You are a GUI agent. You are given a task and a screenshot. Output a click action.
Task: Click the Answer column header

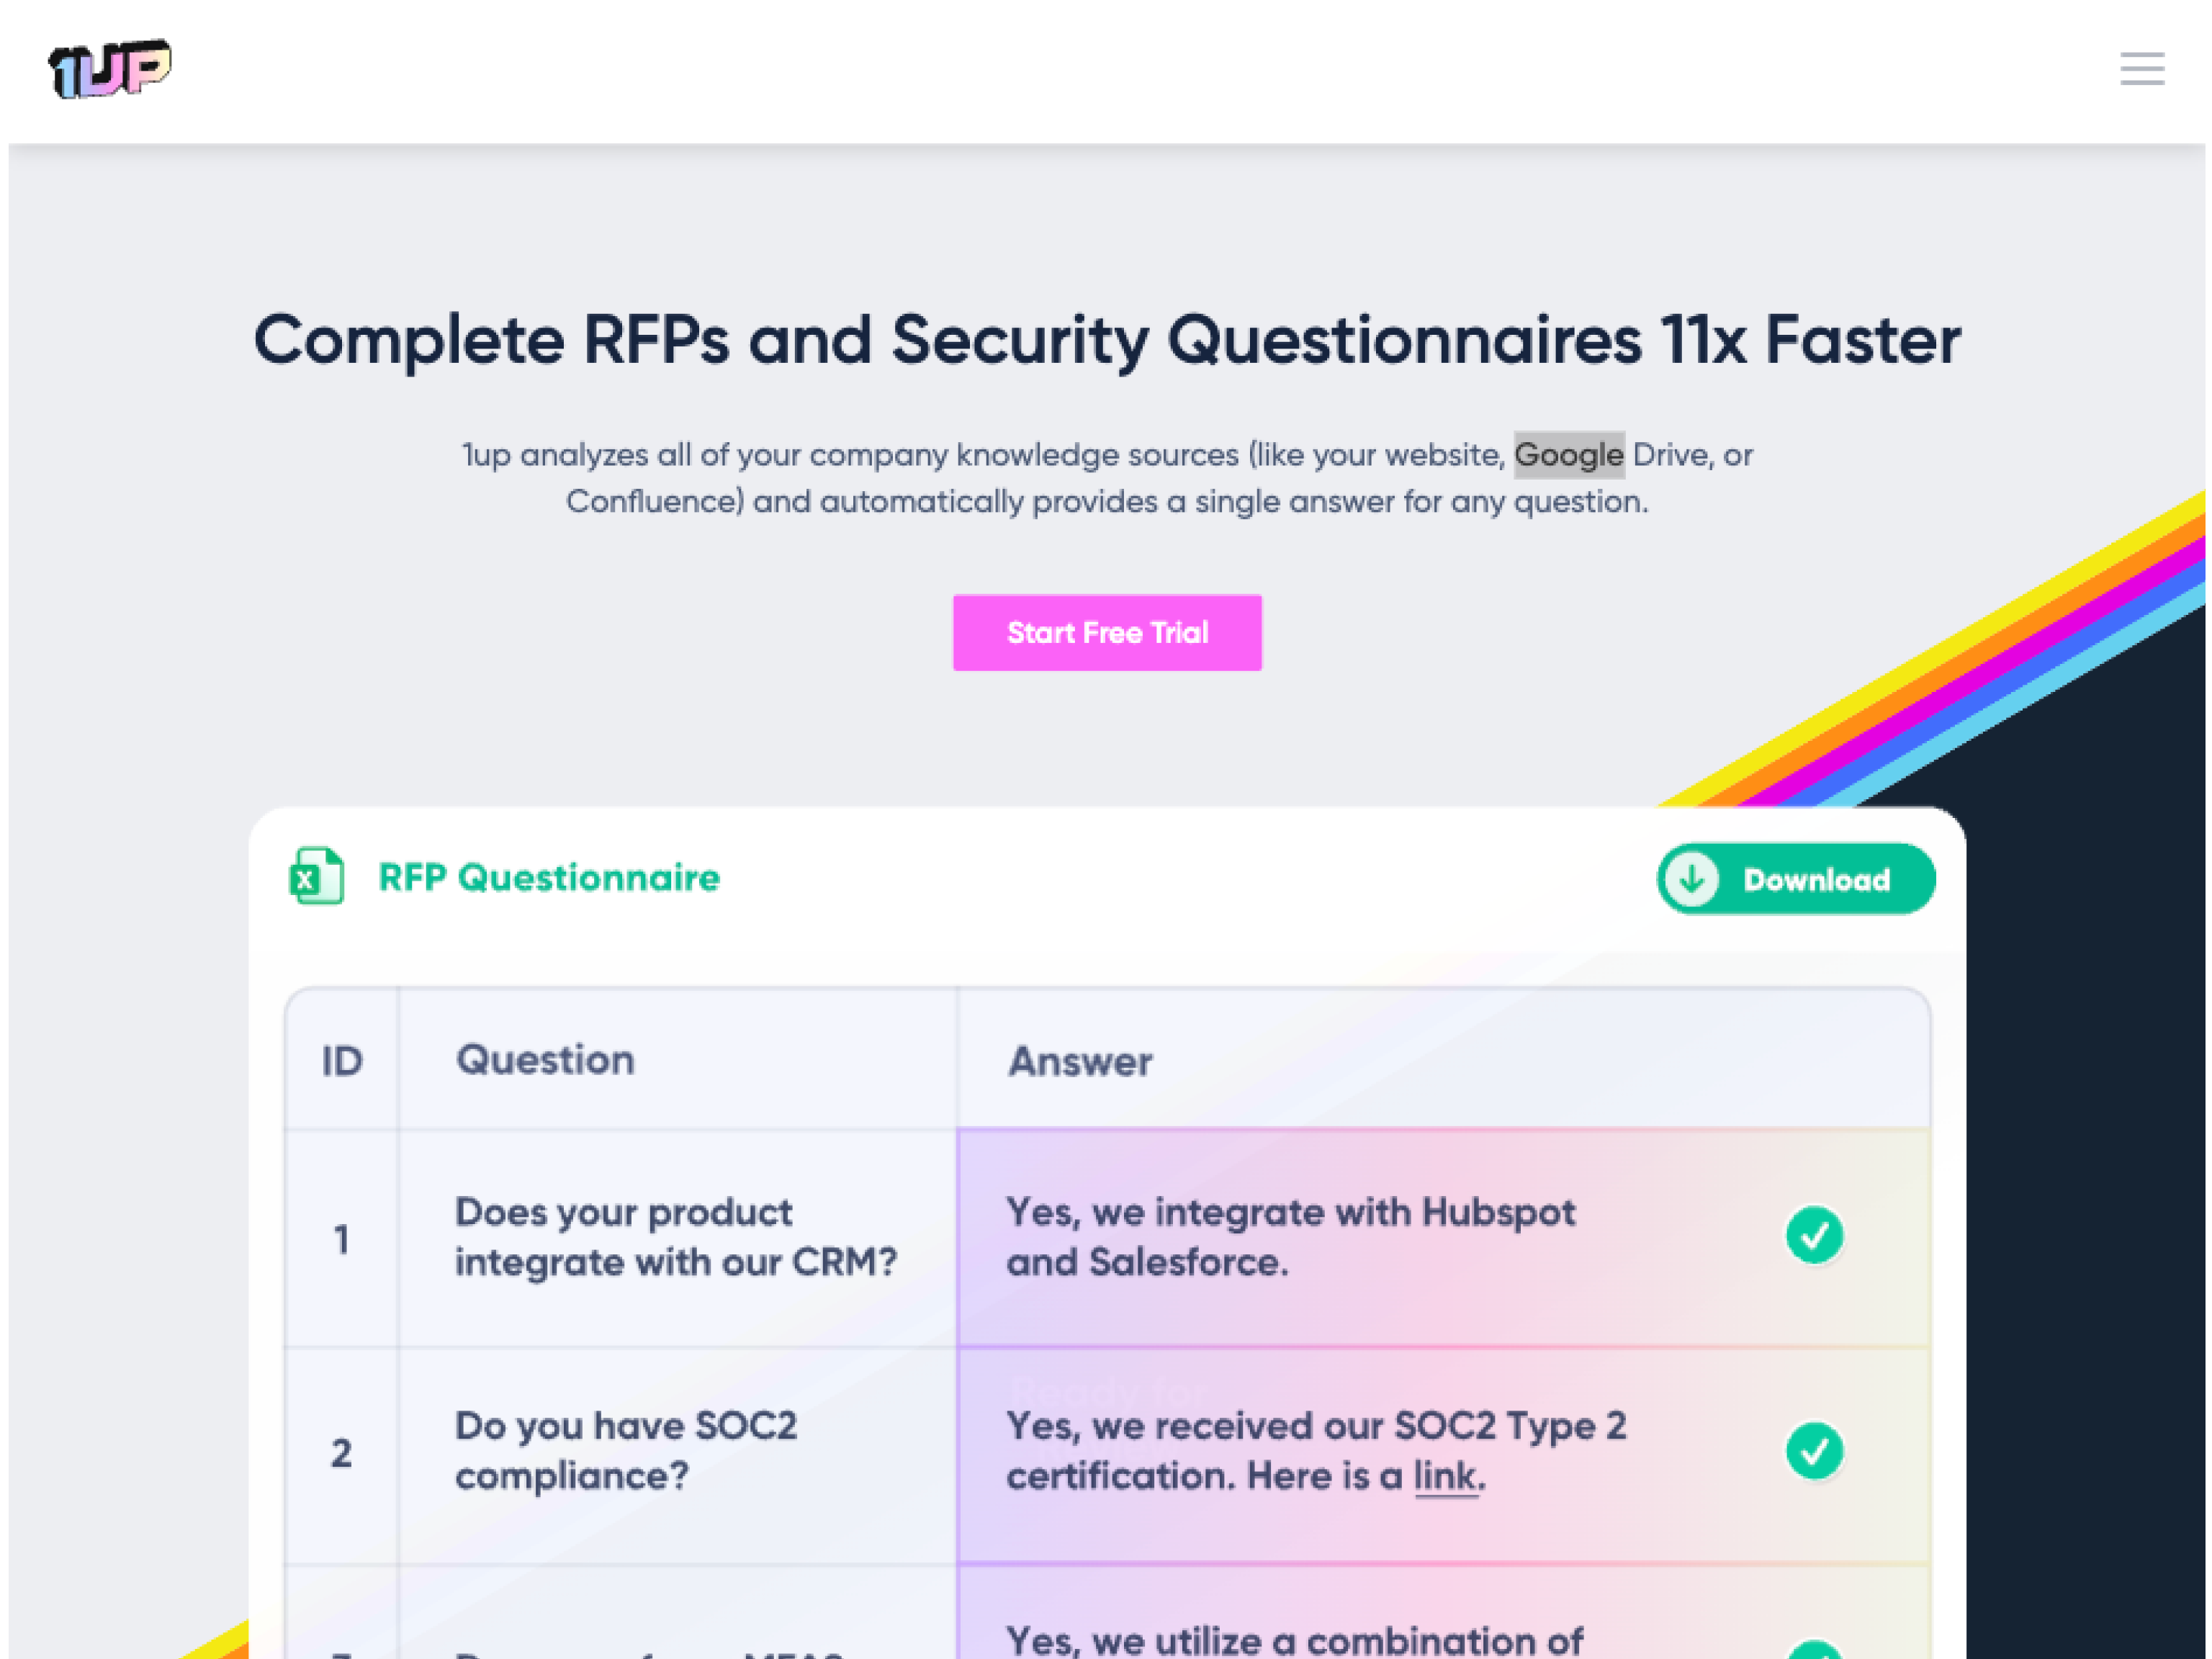[1079, 1061]
